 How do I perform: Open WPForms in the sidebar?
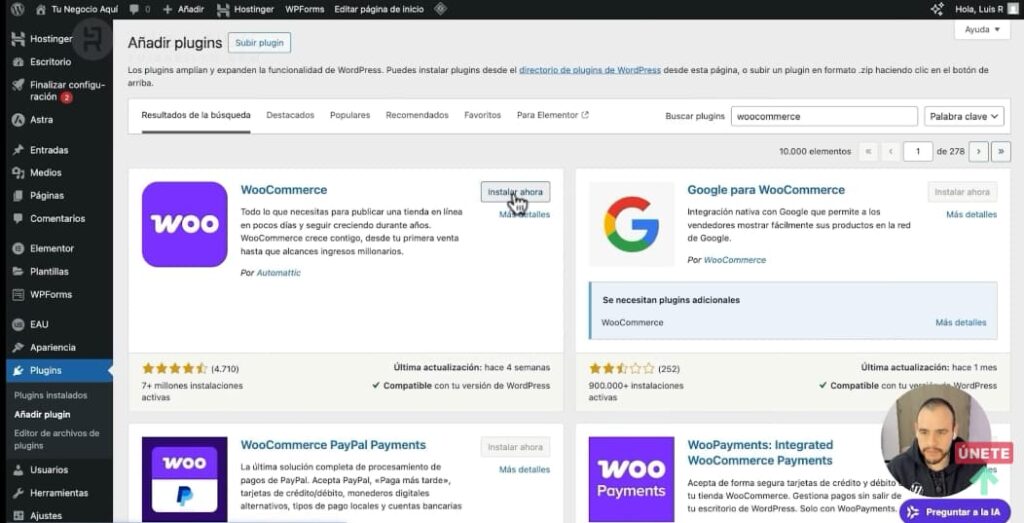coord(51,294)
